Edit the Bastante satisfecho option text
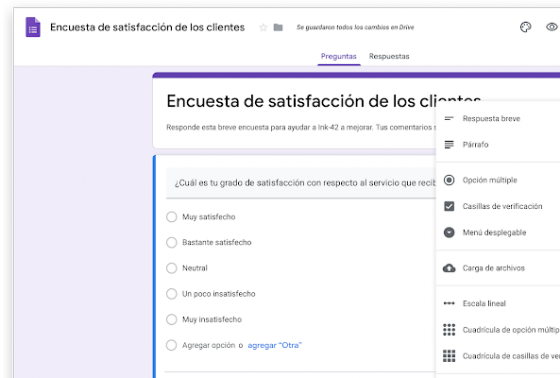Screen dimensions: 560x378 coord(217,243)
